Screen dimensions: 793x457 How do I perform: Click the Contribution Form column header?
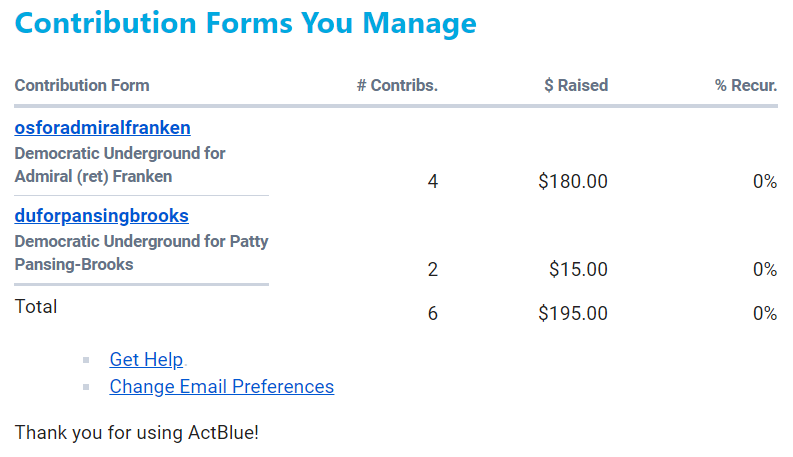[x=82, y=85]
